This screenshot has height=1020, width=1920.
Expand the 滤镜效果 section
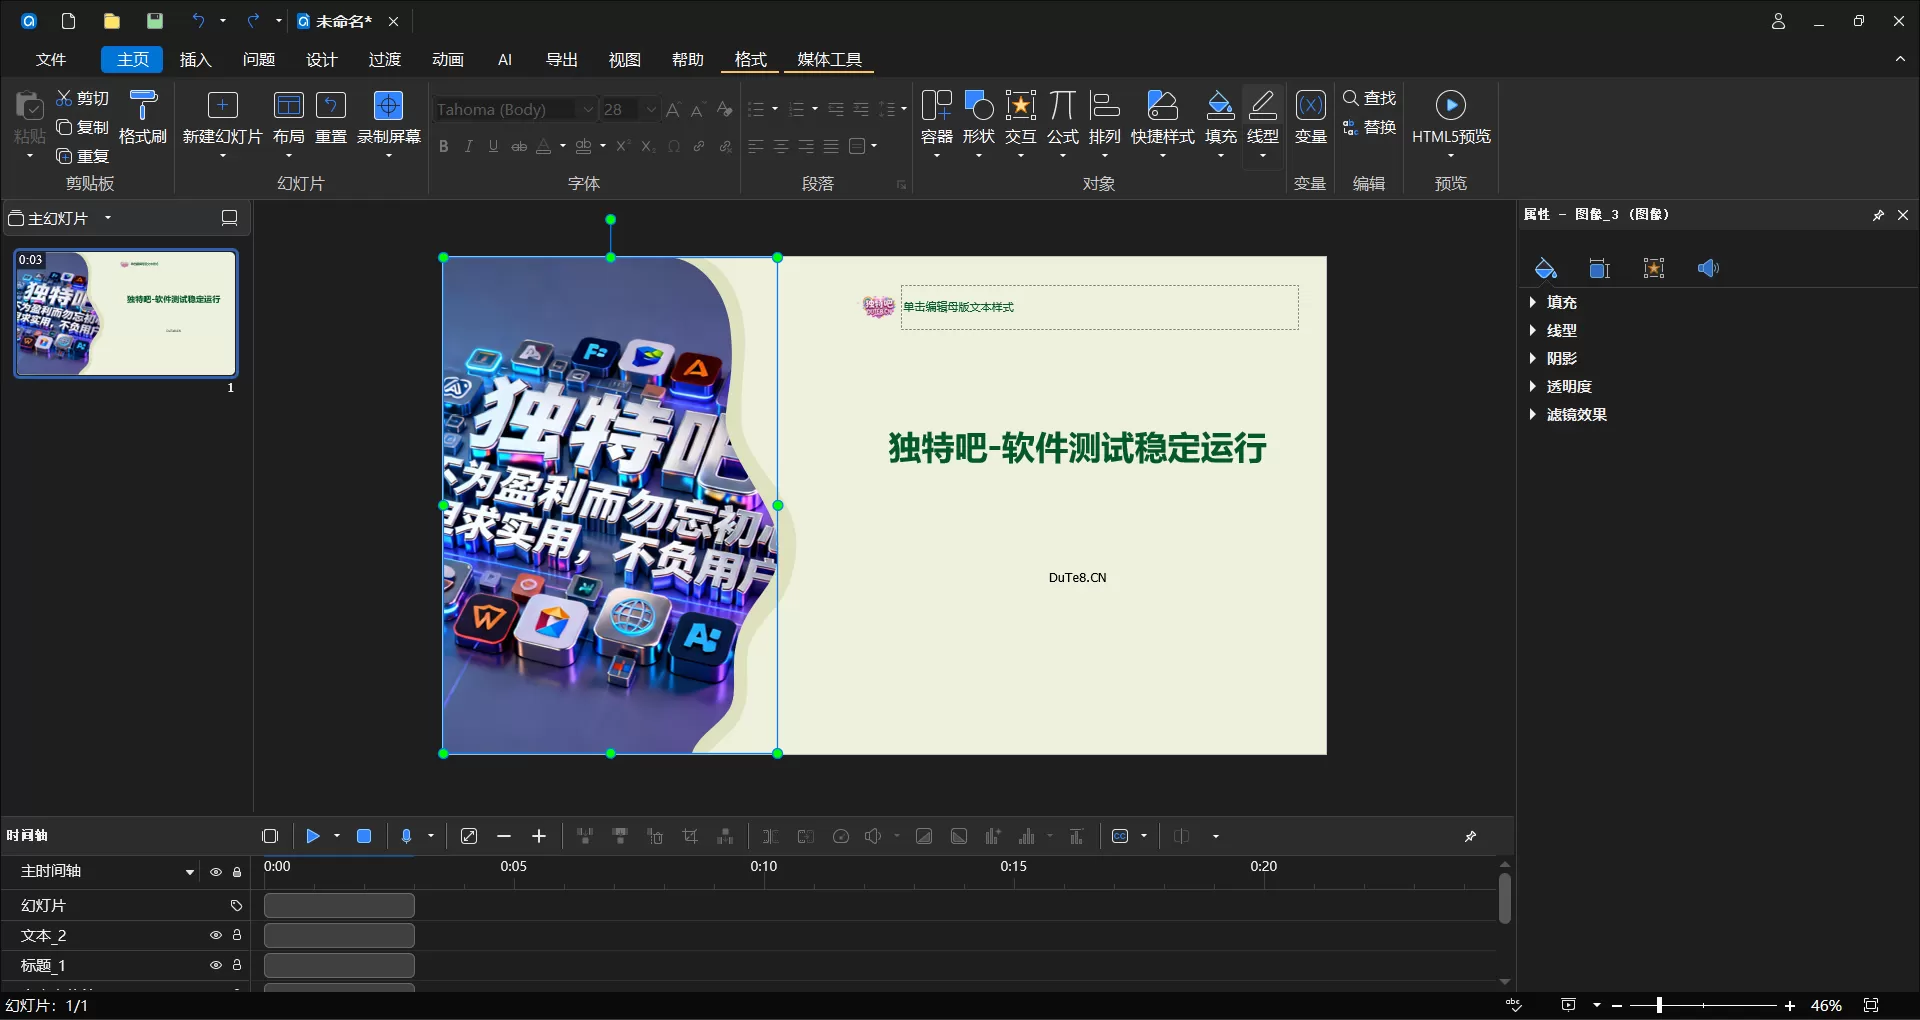[x=1575, y=414]
